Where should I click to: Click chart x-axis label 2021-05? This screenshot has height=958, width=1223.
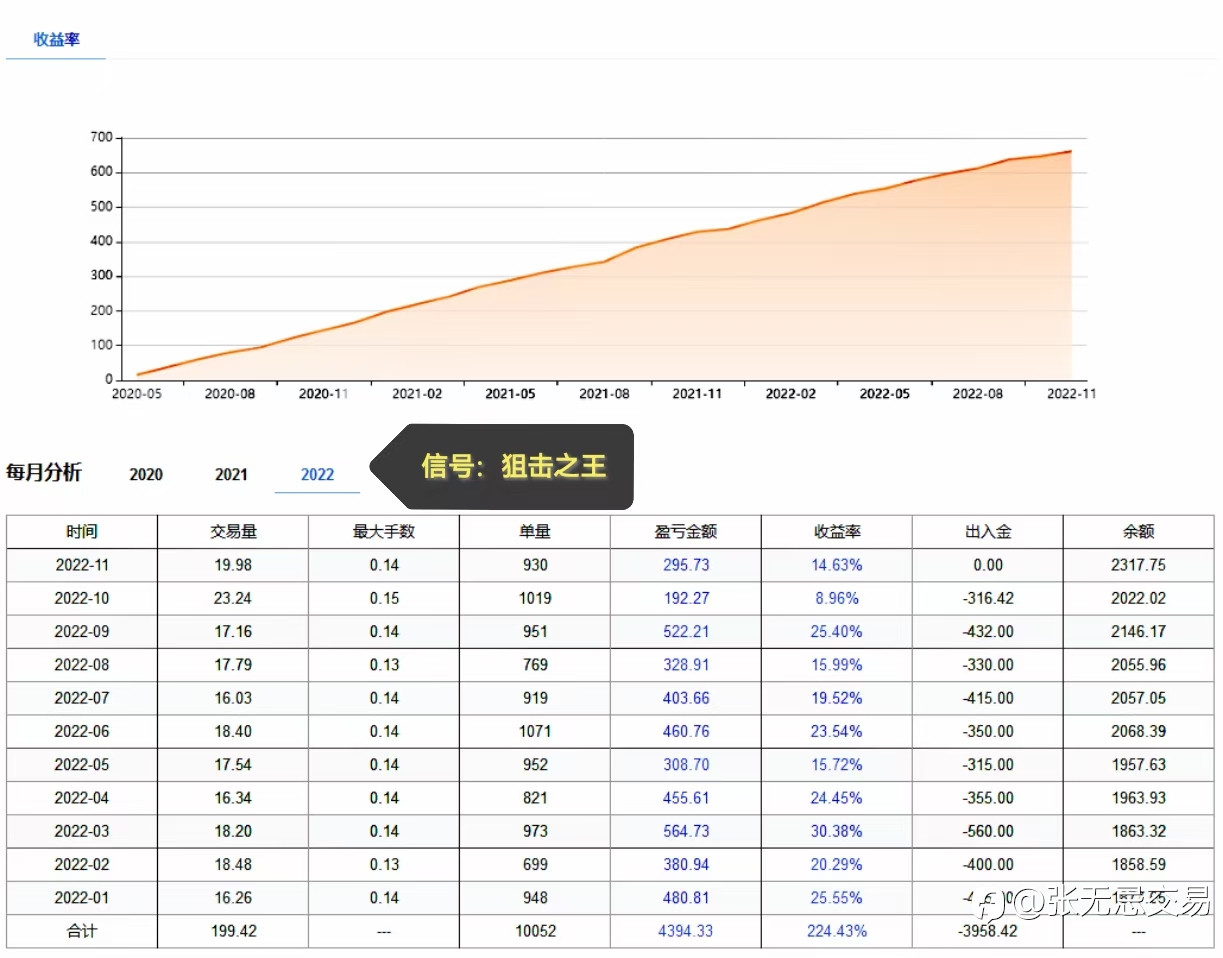pos(510,394)
